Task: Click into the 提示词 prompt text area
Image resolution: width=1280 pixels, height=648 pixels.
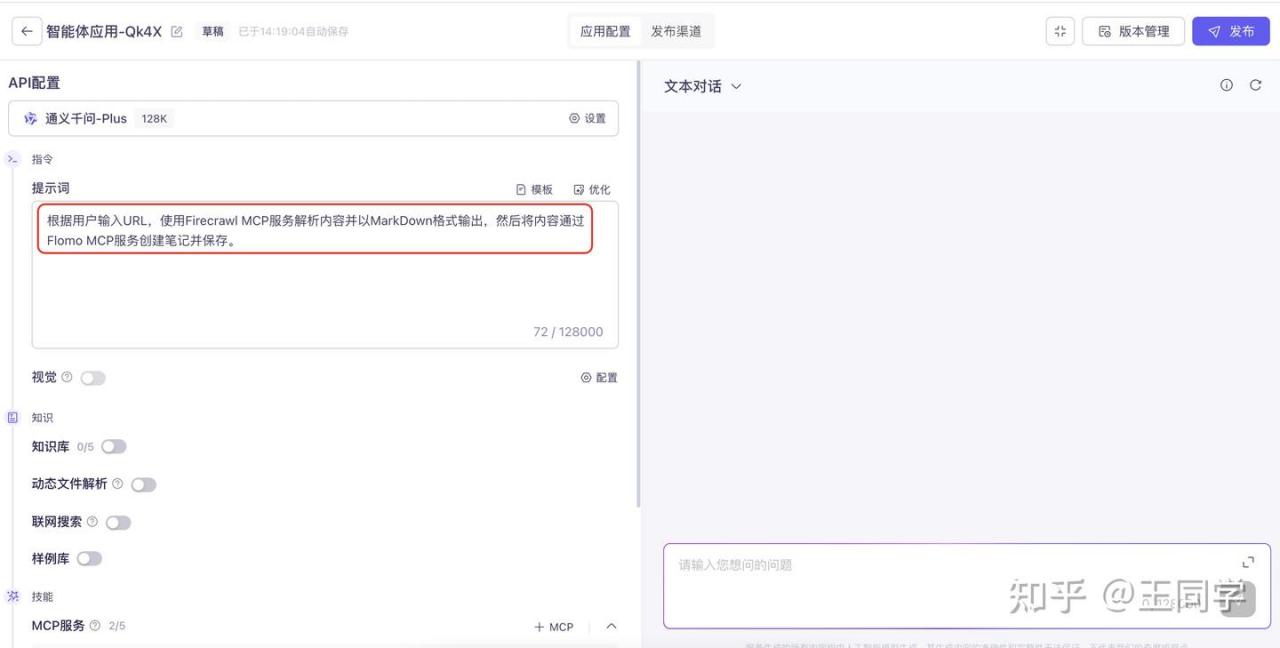Action: (x=325, y=274)
